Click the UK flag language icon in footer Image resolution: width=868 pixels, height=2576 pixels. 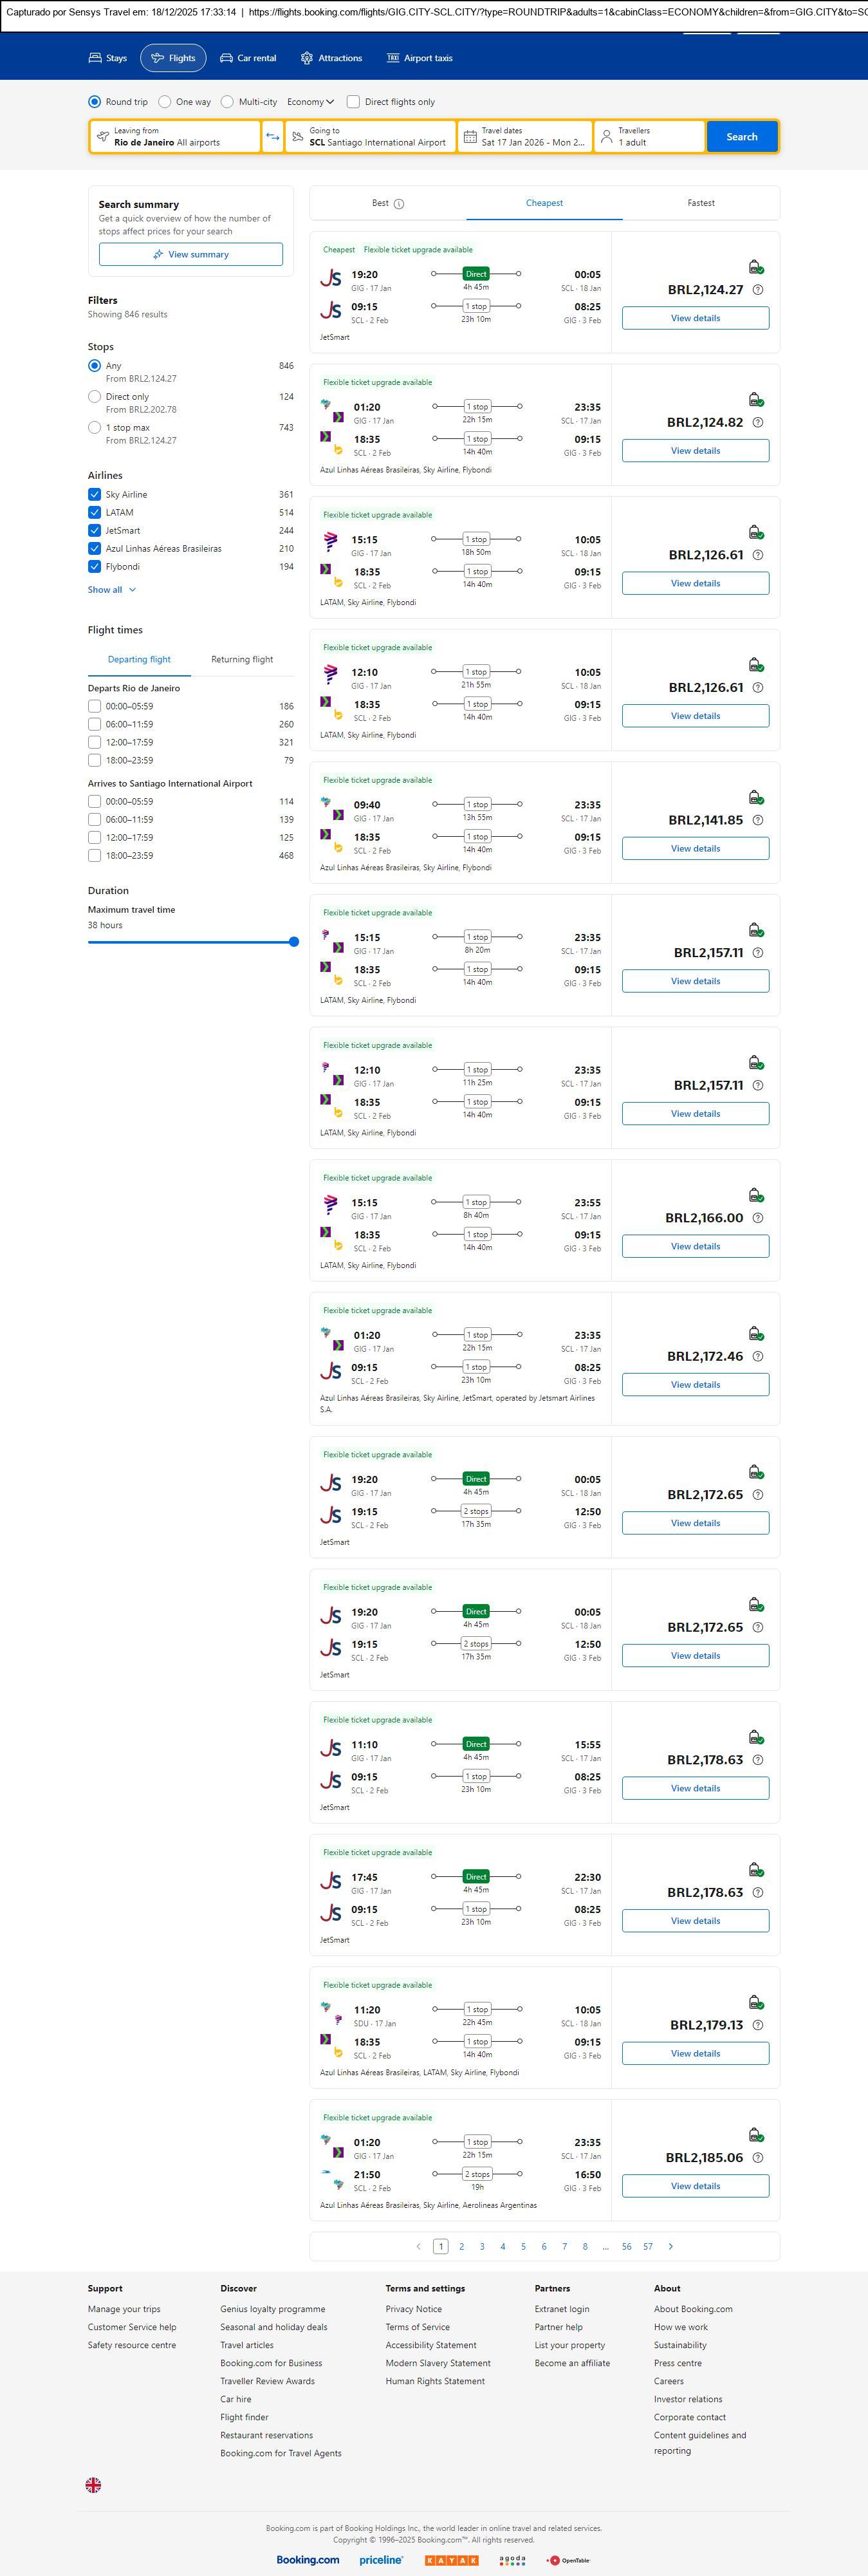[93, 2484]
